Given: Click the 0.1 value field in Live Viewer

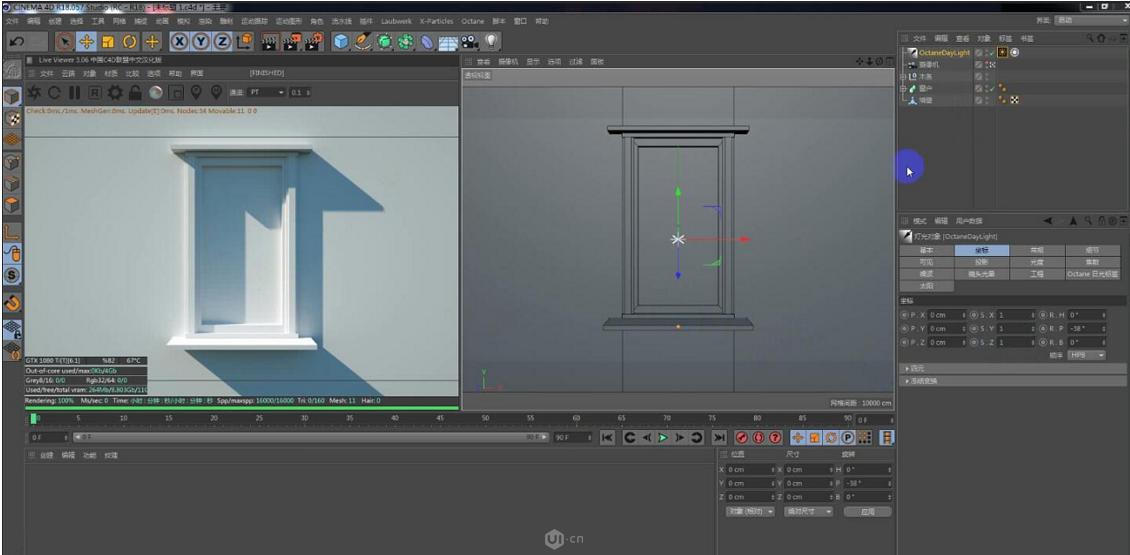Looking at the screenshot, I should click(299, 92).
